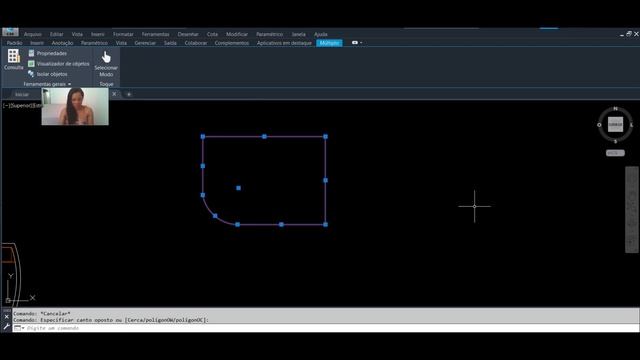640x360 pixels.
Task: Open command line customize wrench
Action: coord(7,327)
